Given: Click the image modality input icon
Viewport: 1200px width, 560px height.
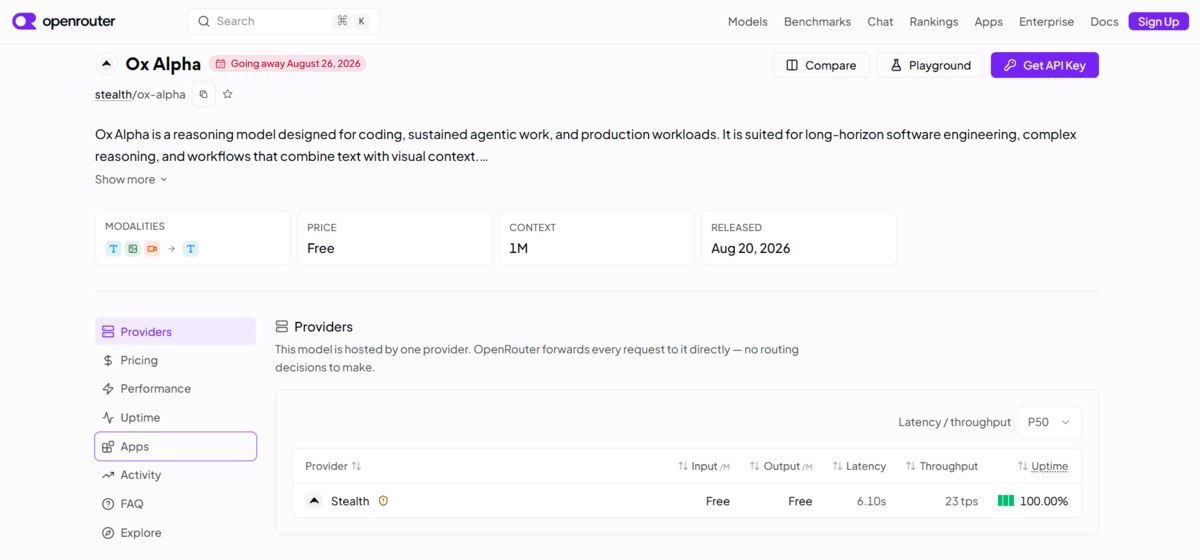Looking at the screenshot, I should [133, 248].
